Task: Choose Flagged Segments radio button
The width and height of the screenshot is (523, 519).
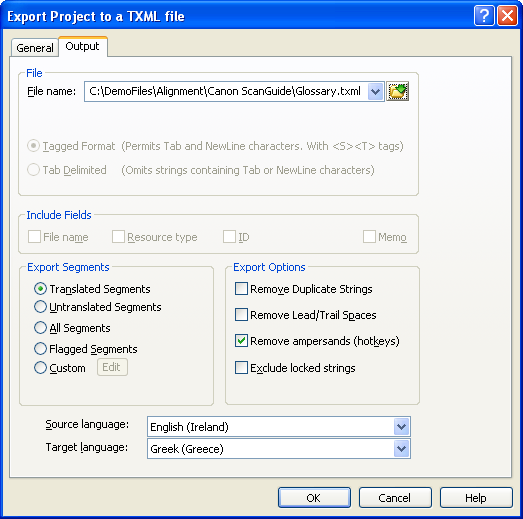Action: pyautogui.click(x=40, y=349)
